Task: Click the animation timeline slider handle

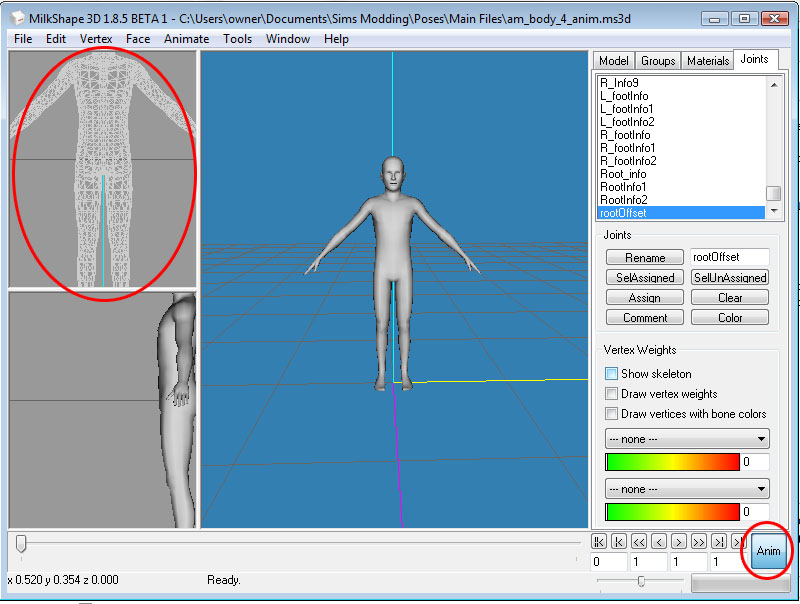Action: click(21, 543)
